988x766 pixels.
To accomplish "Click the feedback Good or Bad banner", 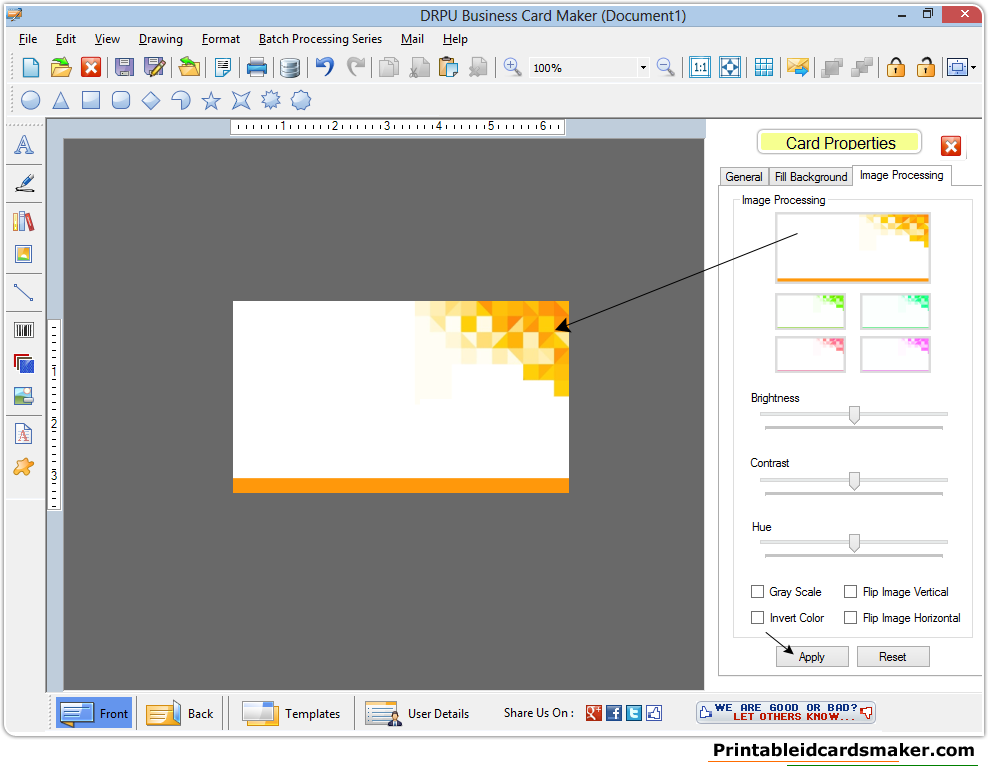I will (x=786, y=712).
